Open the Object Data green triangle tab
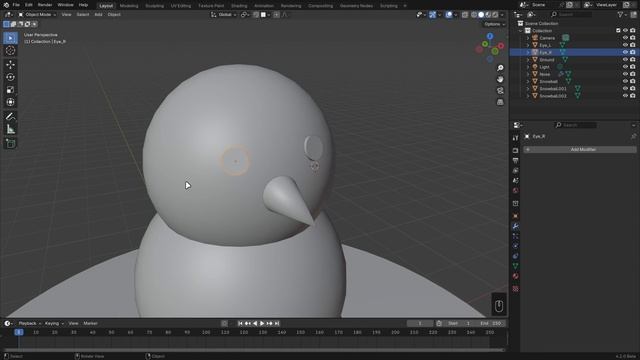Image resolution: width=640 pixels, height=360 pixels. (x=516, y=266)
